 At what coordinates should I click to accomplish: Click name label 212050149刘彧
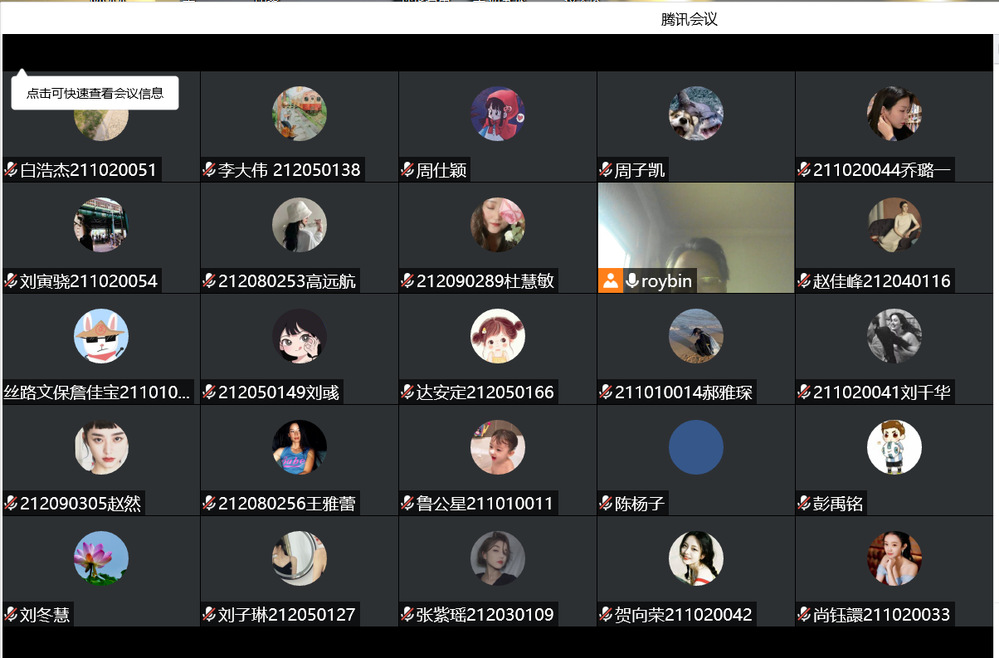[278, 392]
